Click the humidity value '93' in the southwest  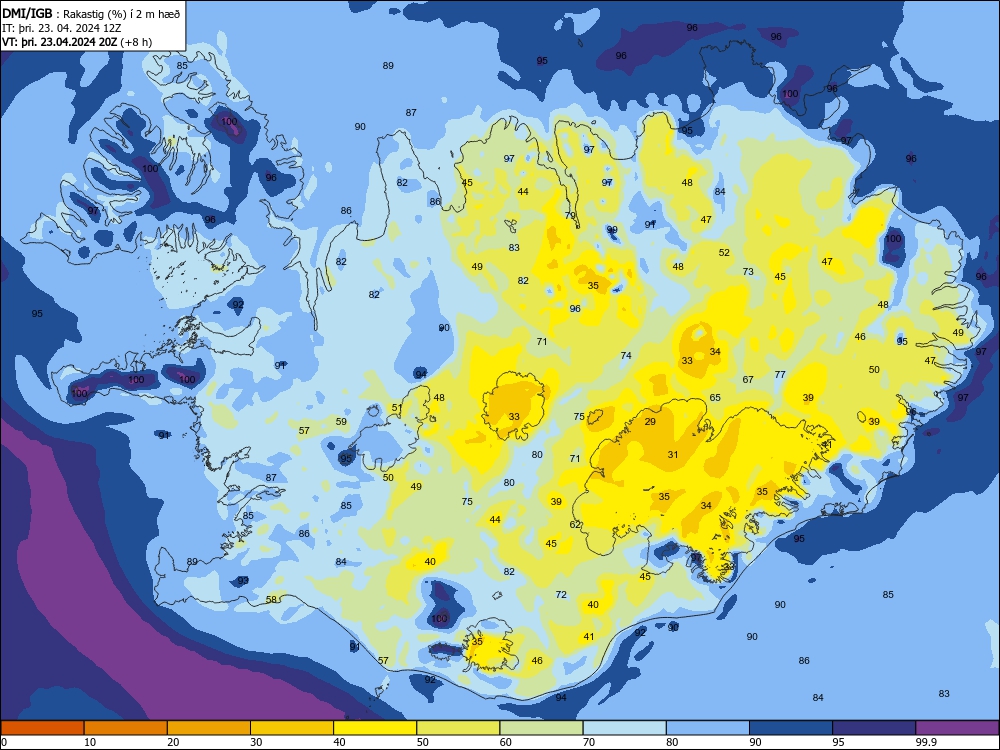click(243, 581)
